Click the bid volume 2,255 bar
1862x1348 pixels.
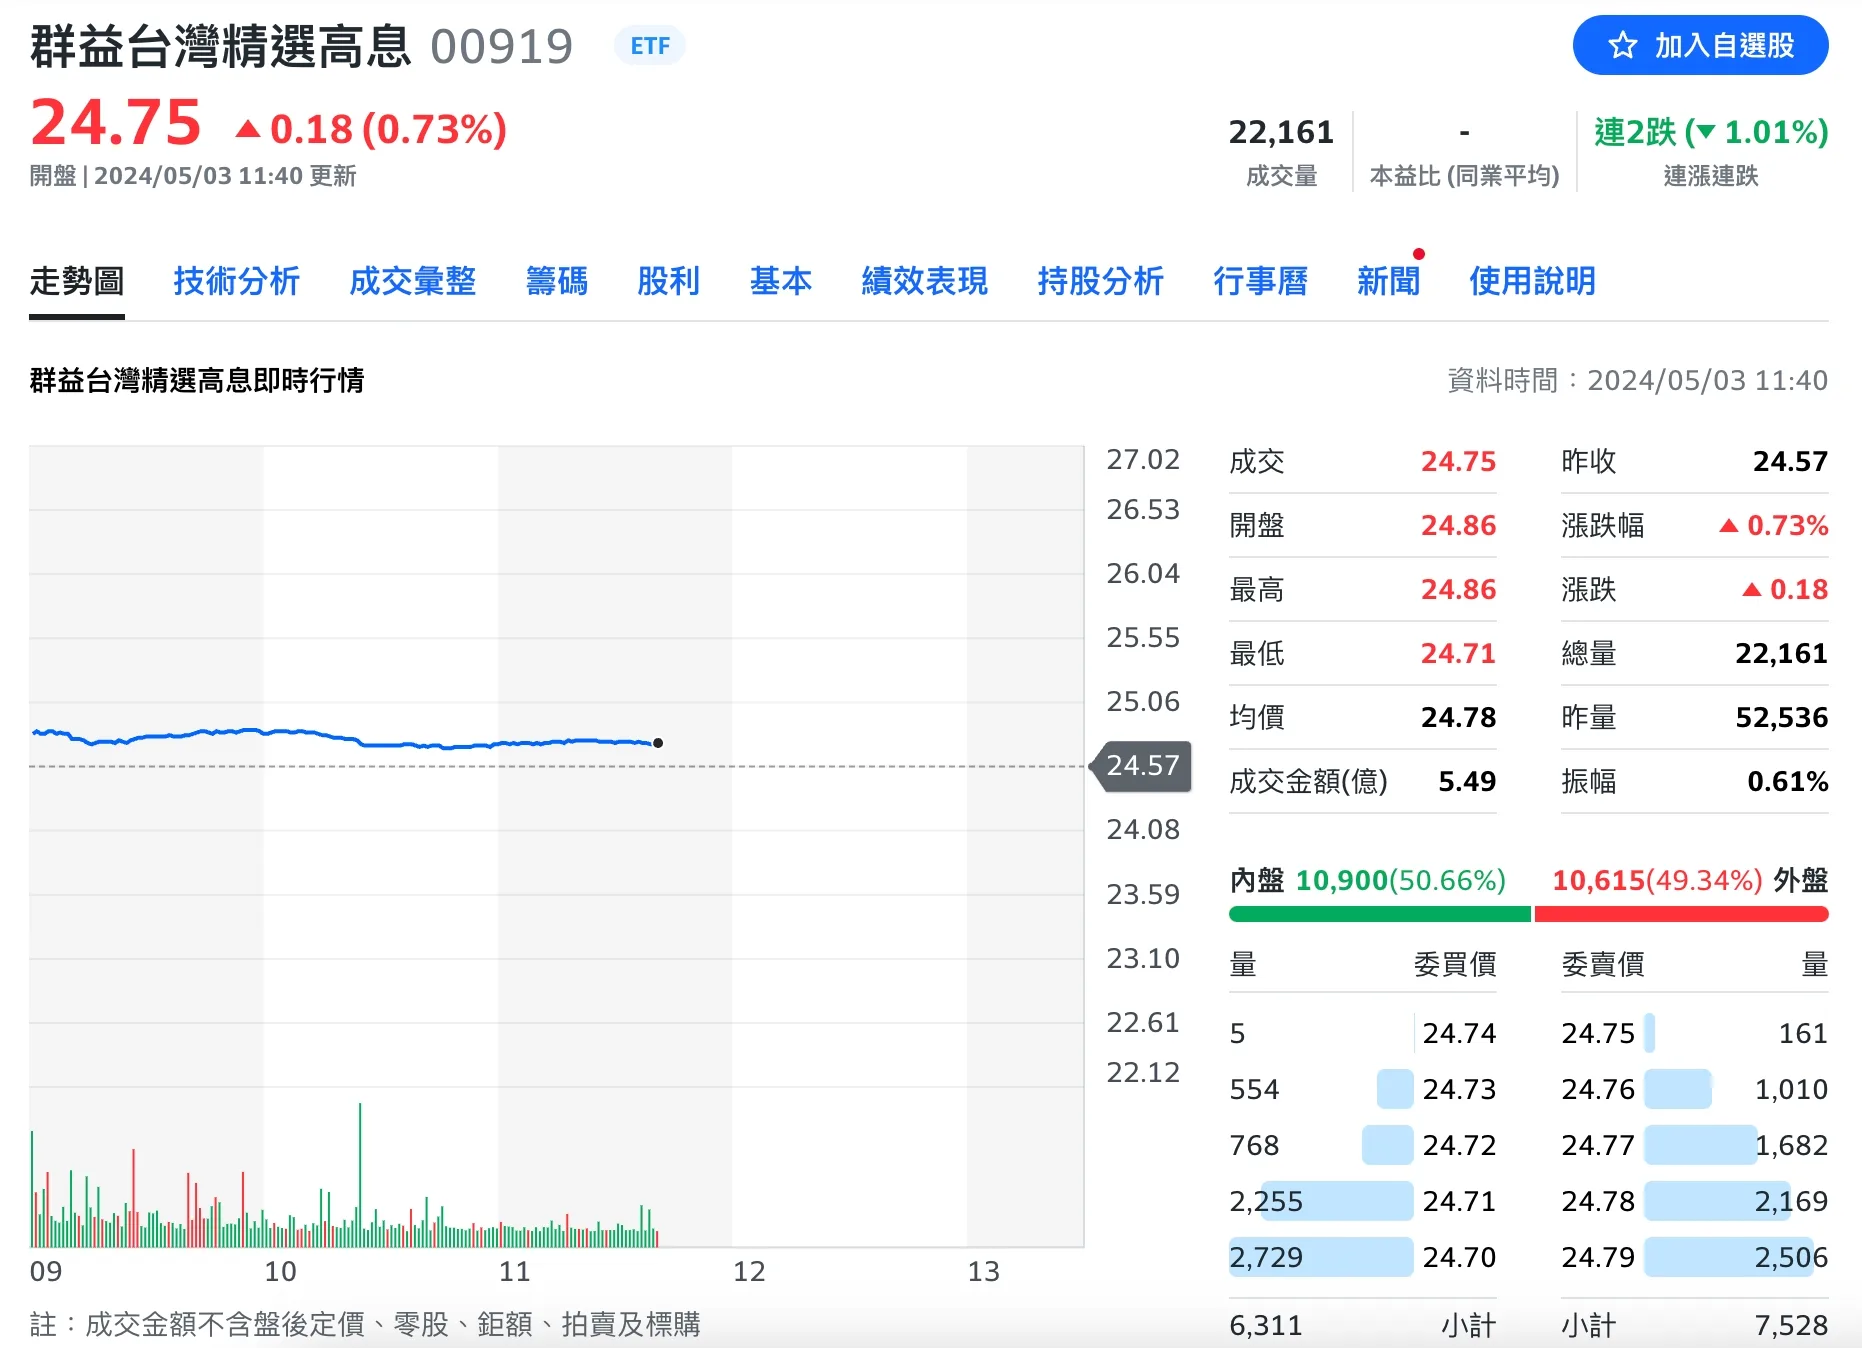[x=1337, y=1201]
